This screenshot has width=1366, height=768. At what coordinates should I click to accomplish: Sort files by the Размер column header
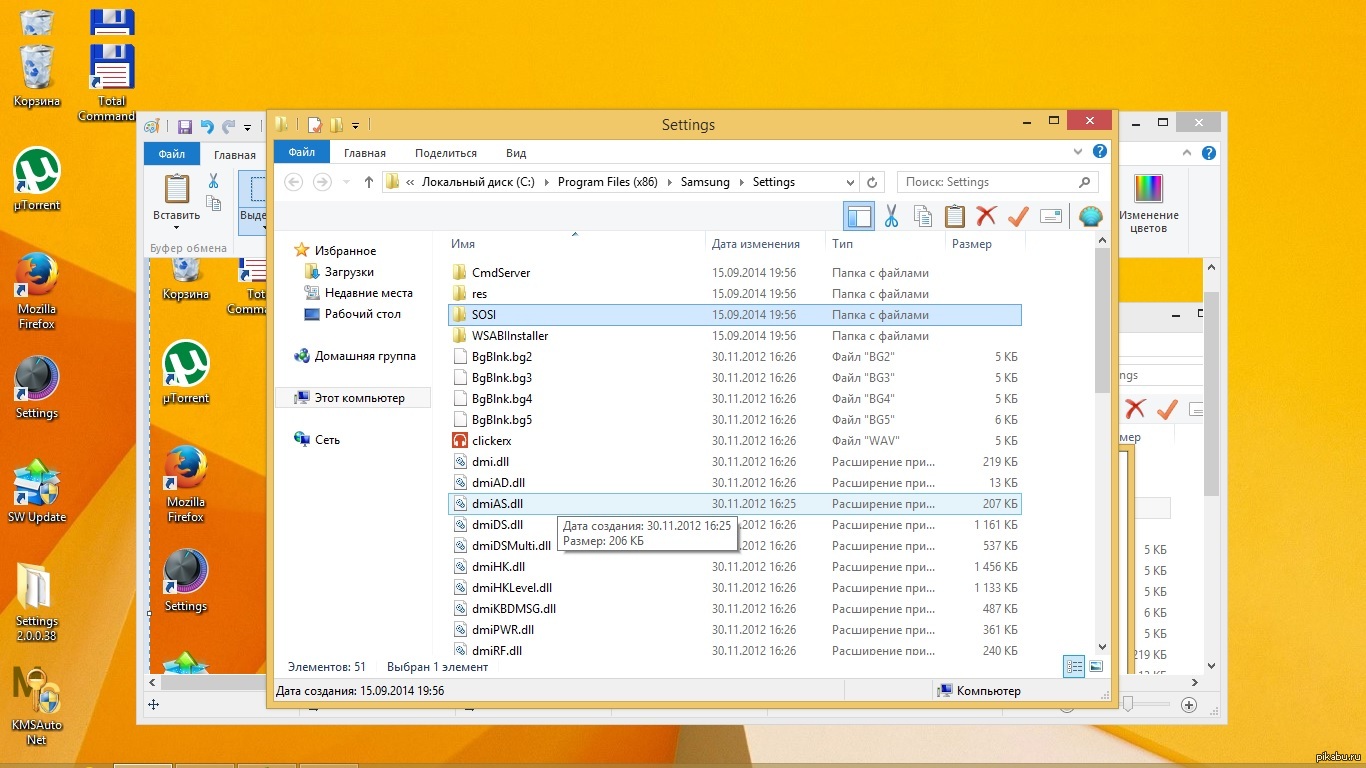[972, 244]
